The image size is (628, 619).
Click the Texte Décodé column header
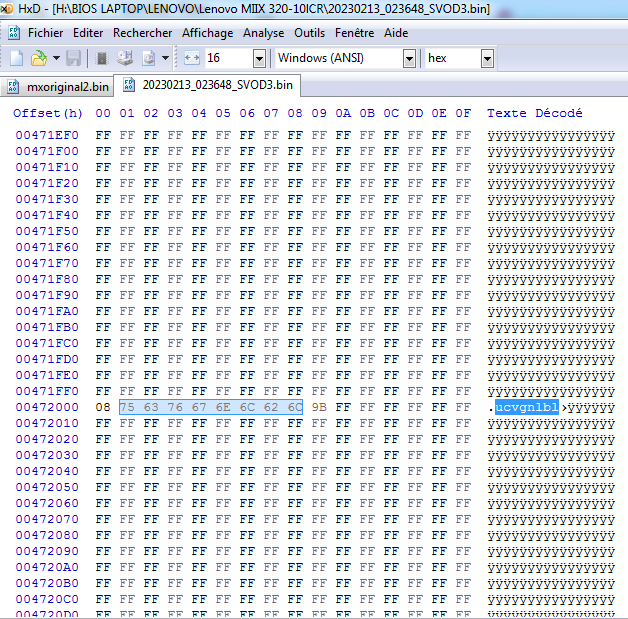tap(535, 113)
